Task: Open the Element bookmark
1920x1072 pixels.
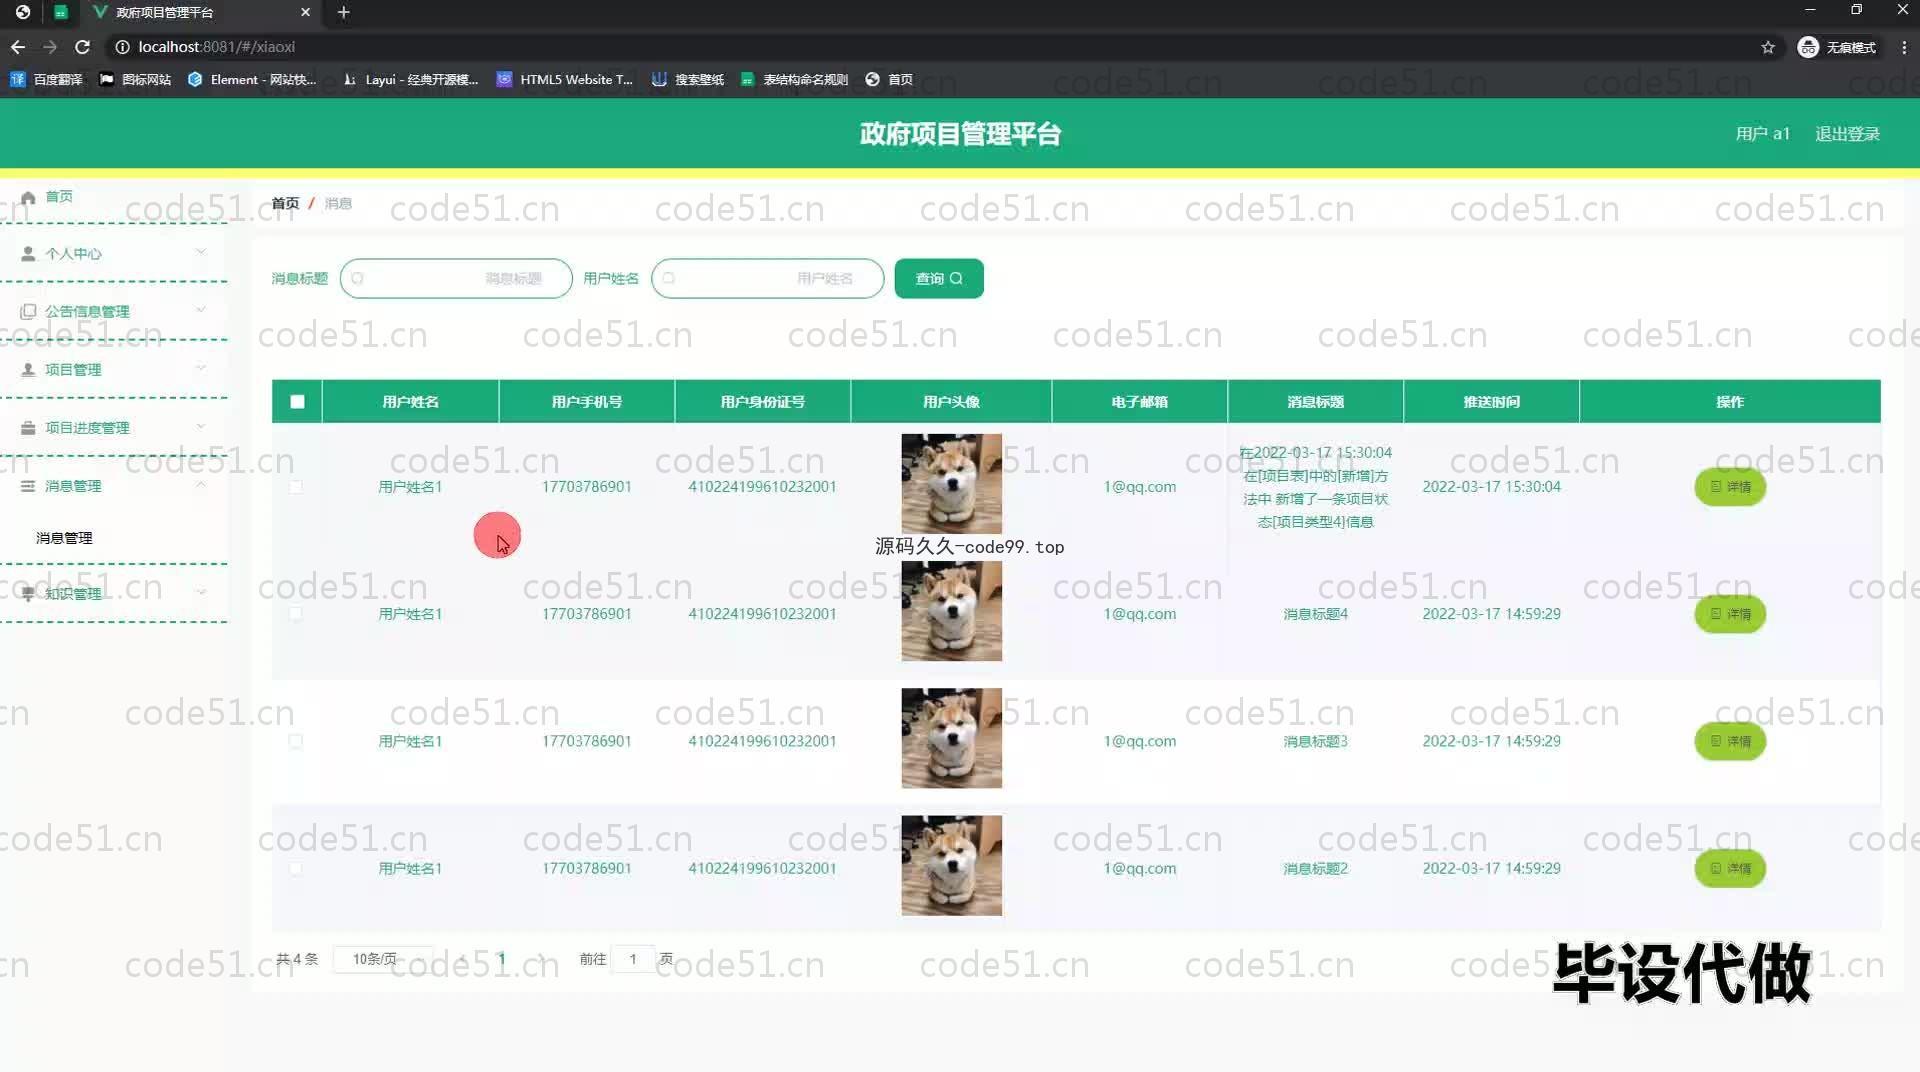Action: coord(252,79)
